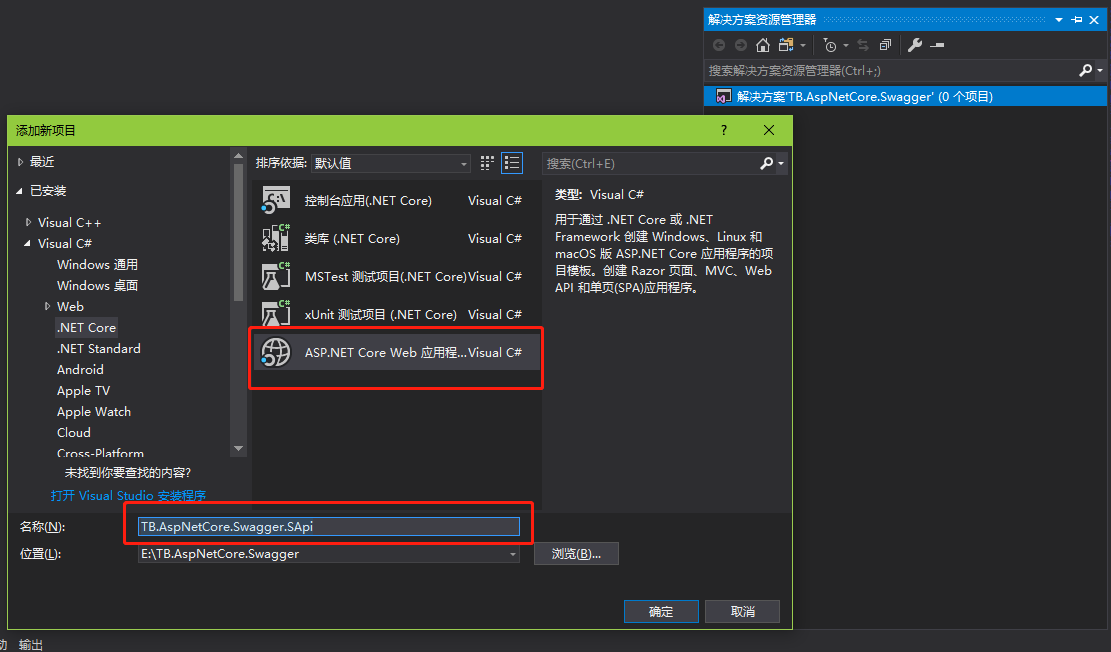Switch templates to small icon view

[487, 162]
